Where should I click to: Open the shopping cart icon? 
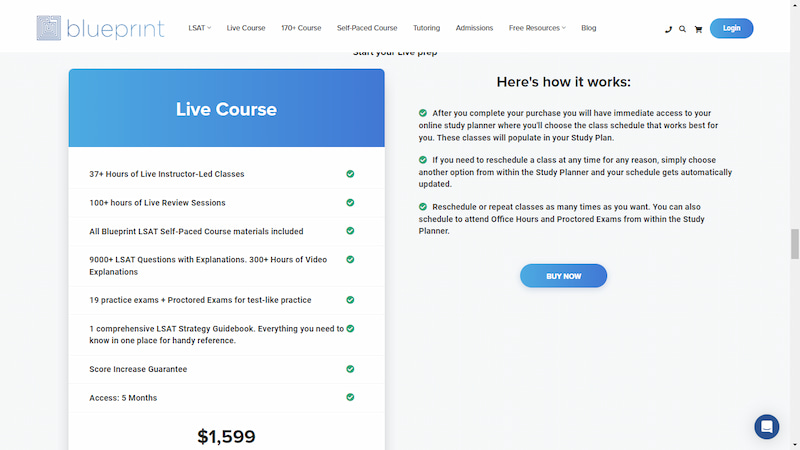click(x=698, y=29)
